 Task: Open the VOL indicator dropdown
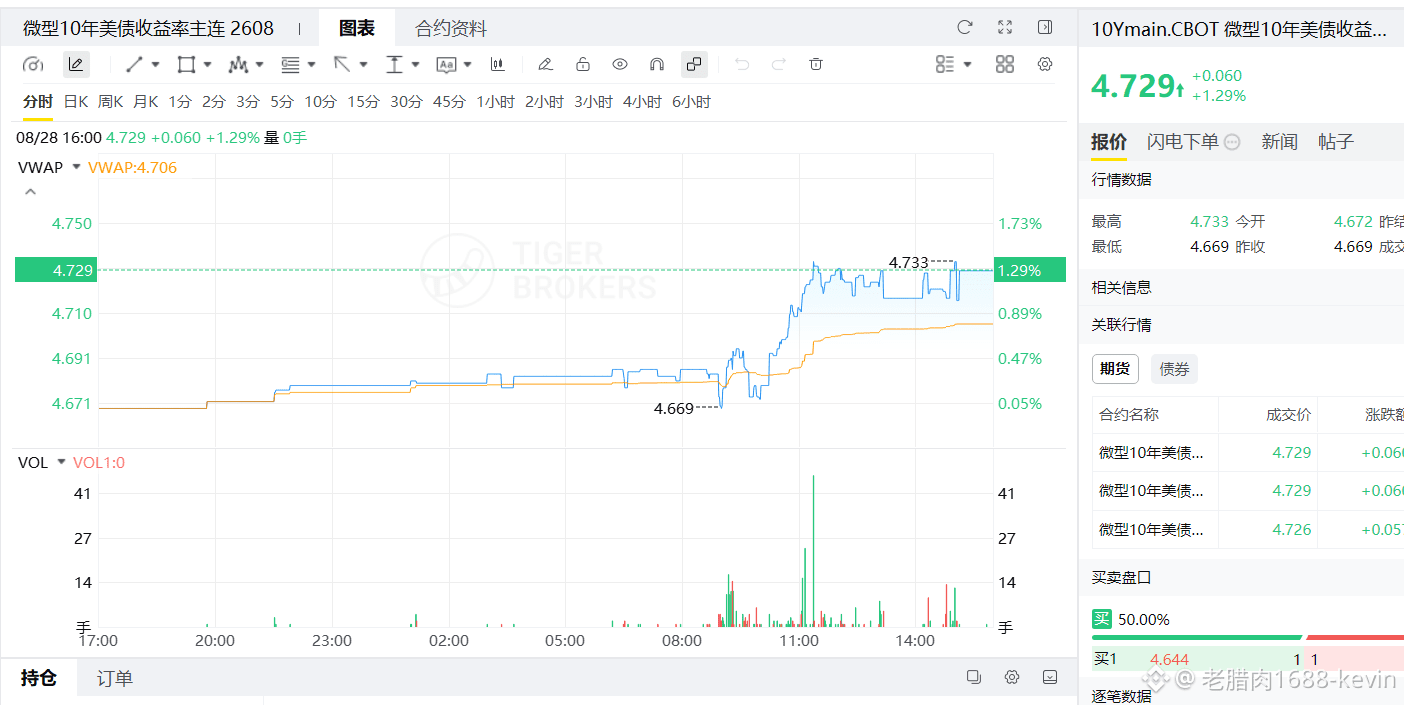coord(61,462)
